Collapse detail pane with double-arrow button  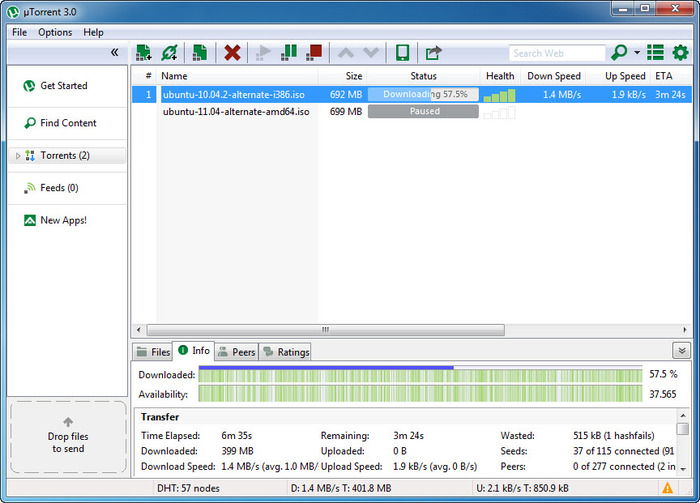point(681,351)
